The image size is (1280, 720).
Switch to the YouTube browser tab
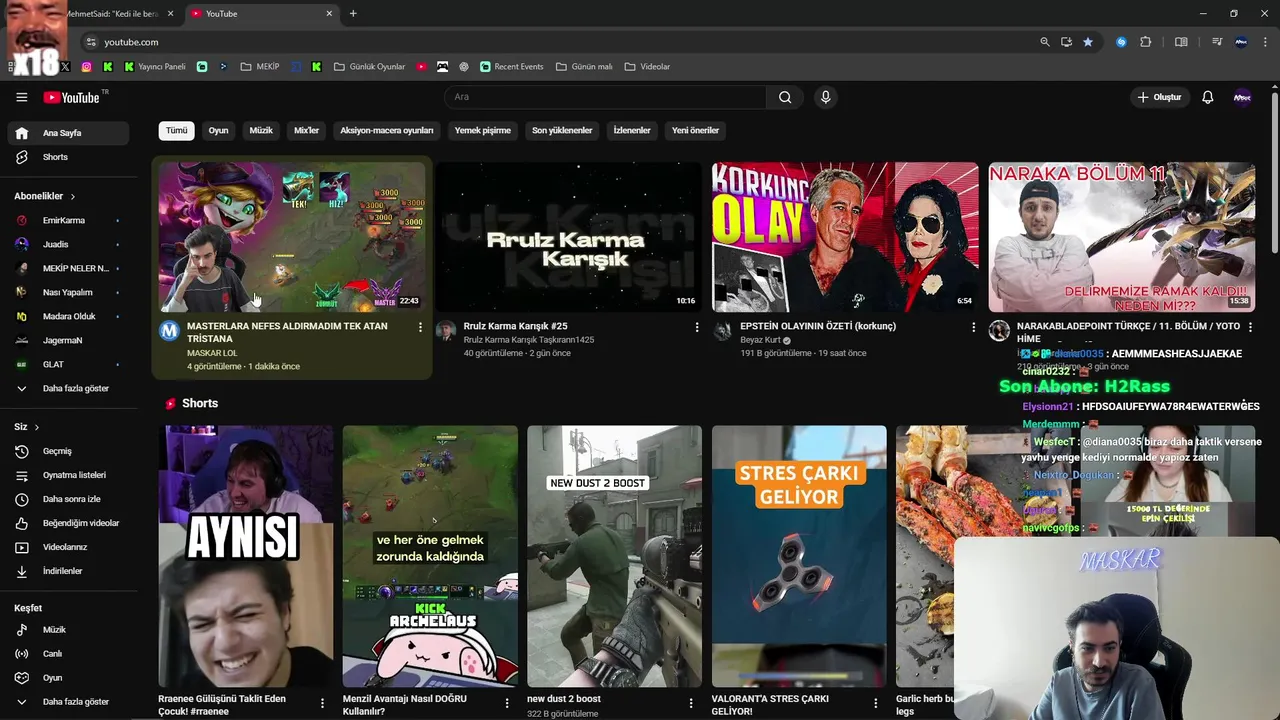click(x=263, y=14)
